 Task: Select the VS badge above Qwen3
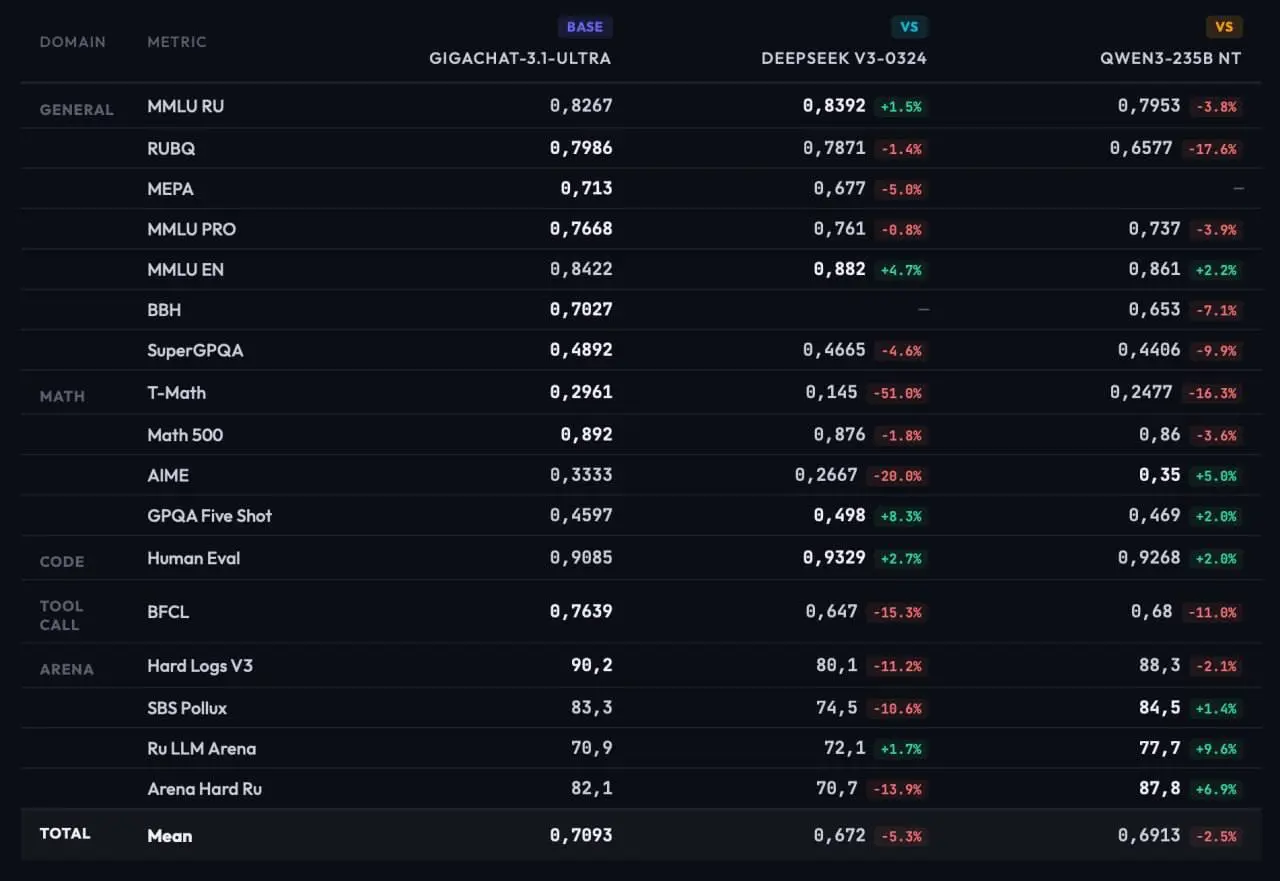pyautogui.click(x=1224, y=27)
